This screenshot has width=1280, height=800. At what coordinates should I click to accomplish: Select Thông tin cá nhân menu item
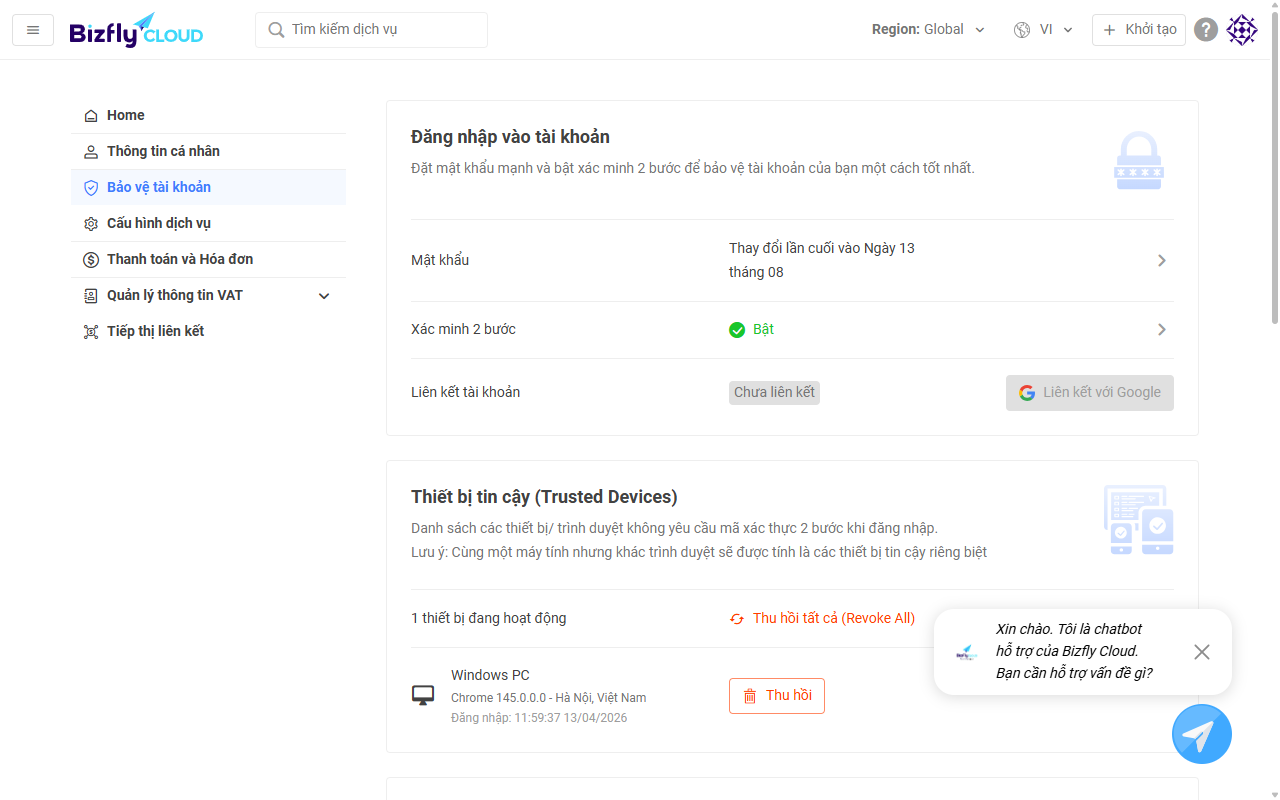point(163,152)
